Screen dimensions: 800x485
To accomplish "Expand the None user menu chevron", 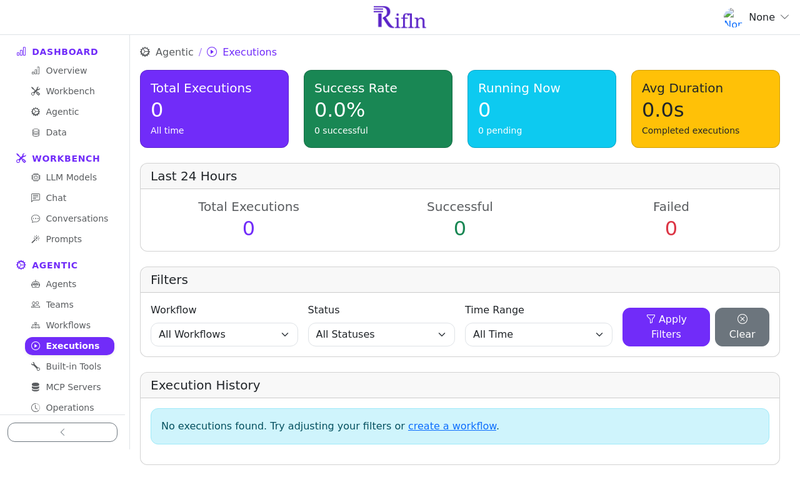I will point(785,17).
